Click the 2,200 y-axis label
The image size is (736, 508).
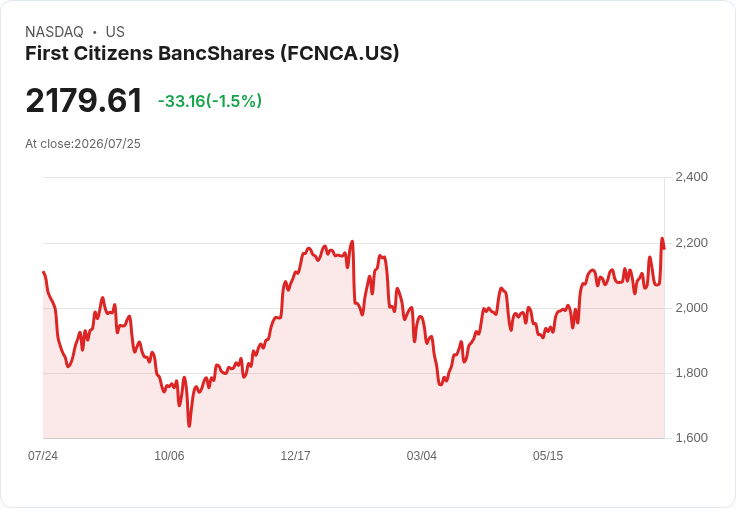(691, 243)
